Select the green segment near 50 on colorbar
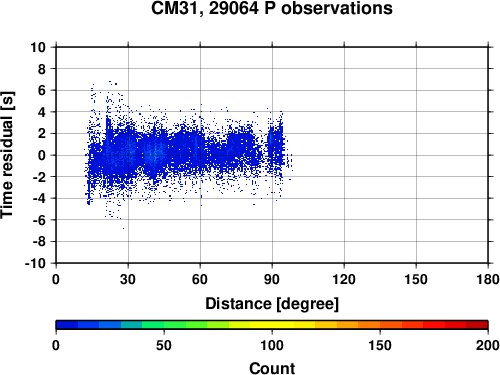The width and height of the screenshot is (500, 375). pyautogui.click(x=164, y=325)
